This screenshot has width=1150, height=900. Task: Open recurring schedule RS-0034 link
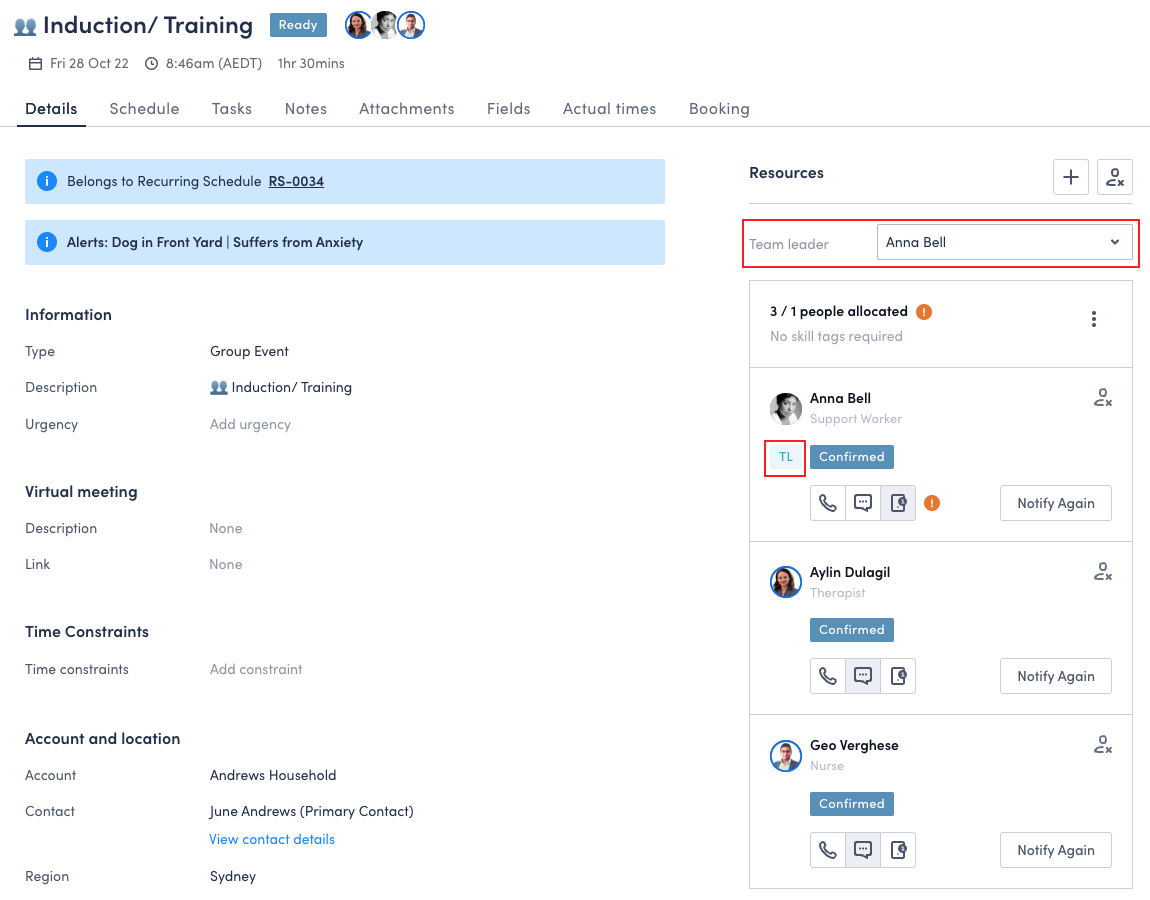[296, 181]
